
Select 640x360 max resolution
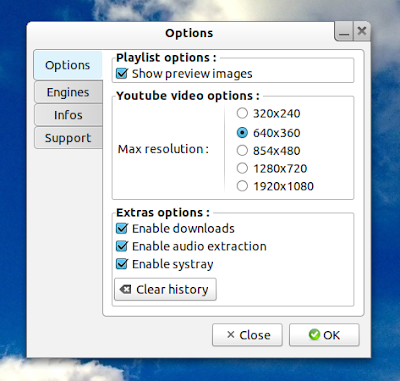click(x=242, y=133)
